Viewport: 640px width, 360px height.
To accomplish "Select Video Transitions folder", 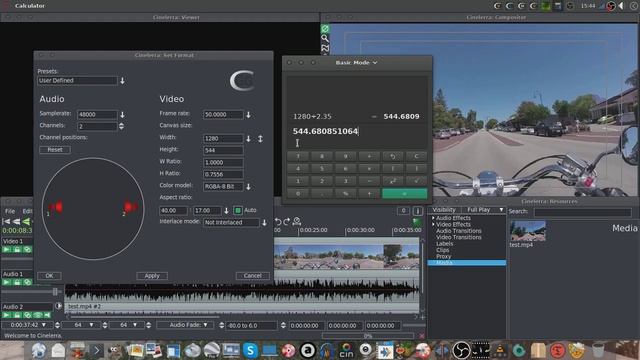I will coord(459,238).
